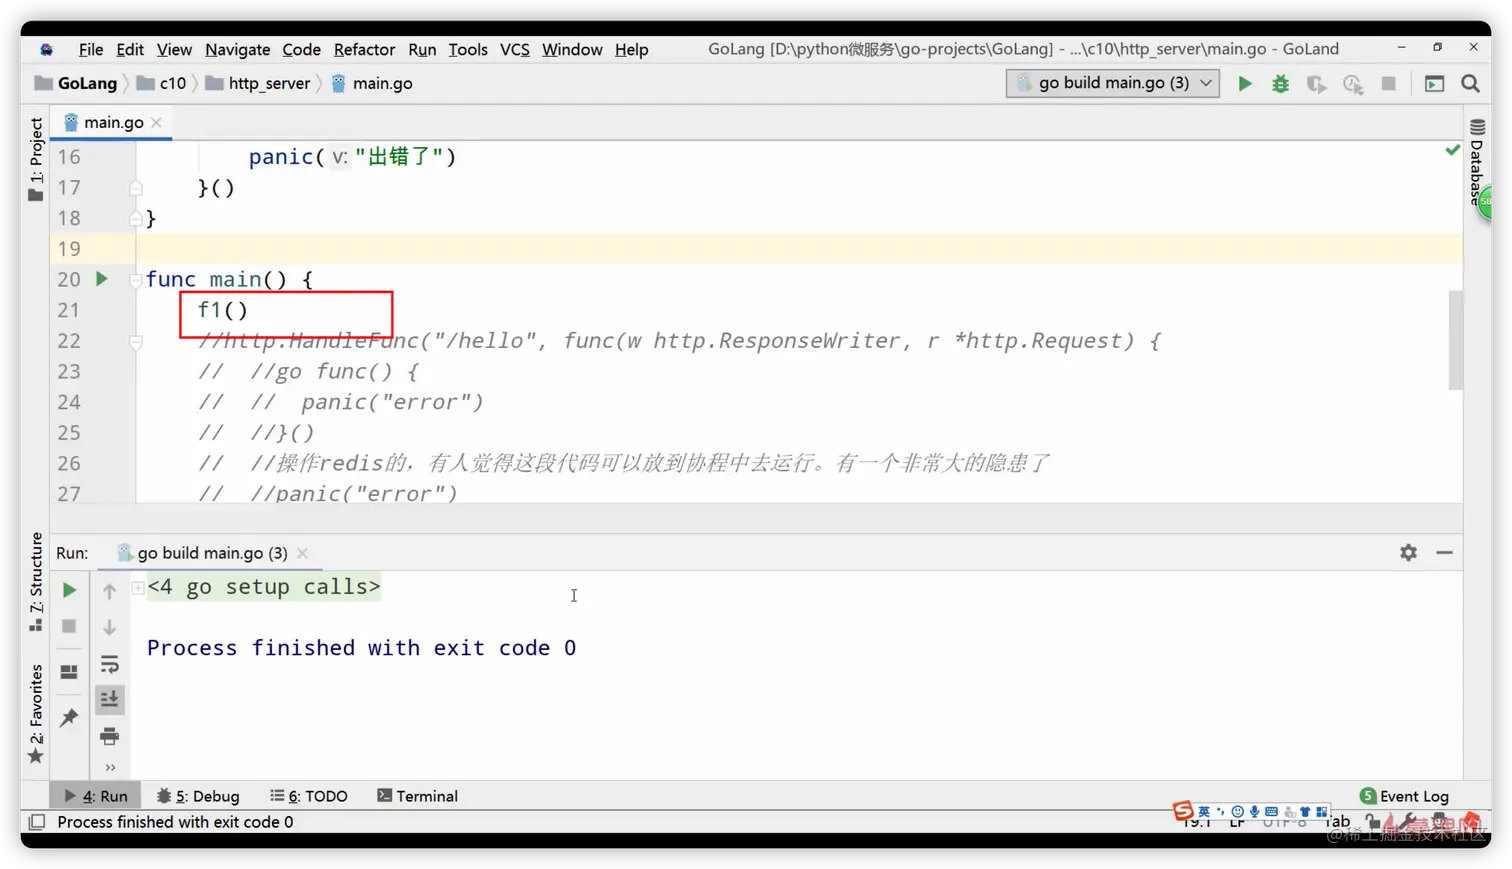This screenshot has width=1512, height=869.
Task: Click the Stop square in the main toolbar
Action: click(1389, 84)
